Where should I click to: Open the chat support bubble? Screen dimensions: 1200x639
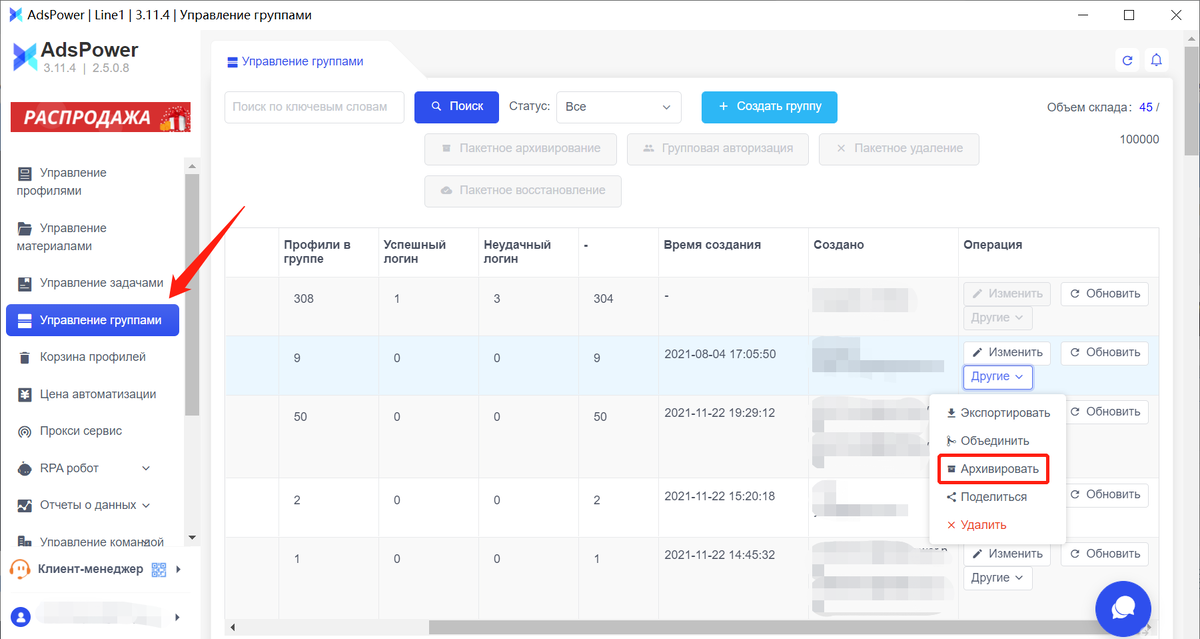1124,607
